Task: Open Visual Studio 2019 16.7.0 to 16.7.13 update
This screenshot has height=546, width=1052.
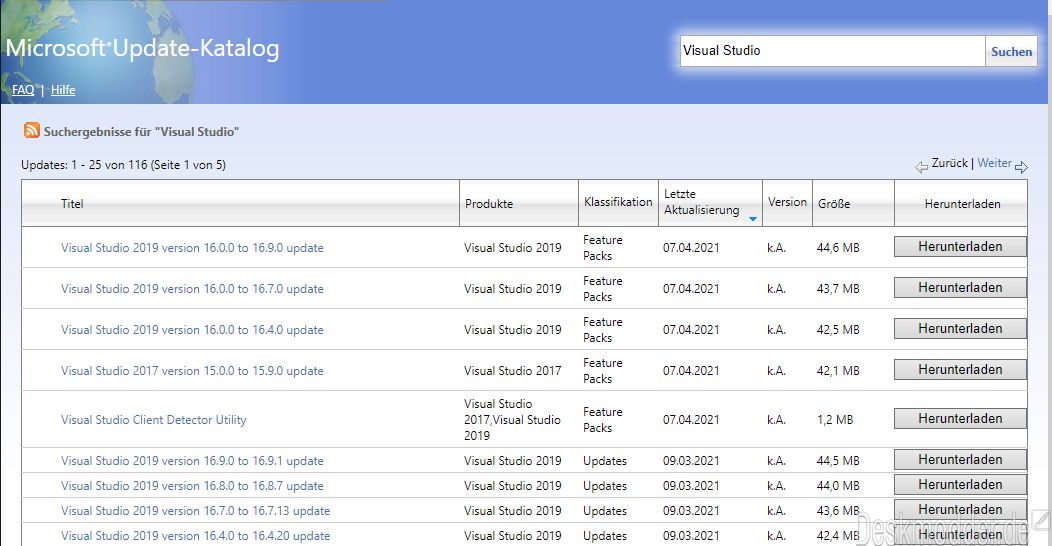Action: [195, 511]
